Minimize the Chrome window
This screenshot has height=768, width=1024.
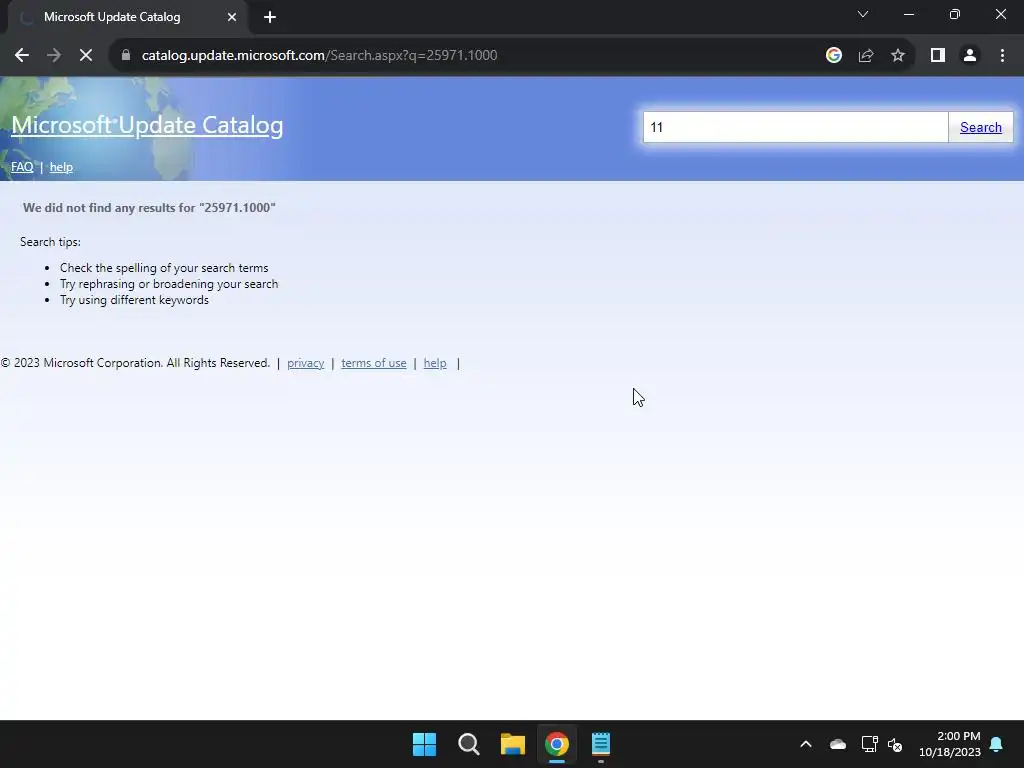[x=908, y=14]
